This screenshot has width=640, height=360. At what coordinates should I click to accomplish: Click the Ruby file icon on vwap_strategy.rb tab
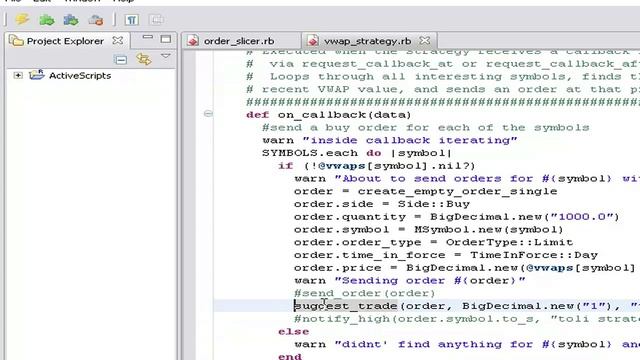click(x=313, y=40)
